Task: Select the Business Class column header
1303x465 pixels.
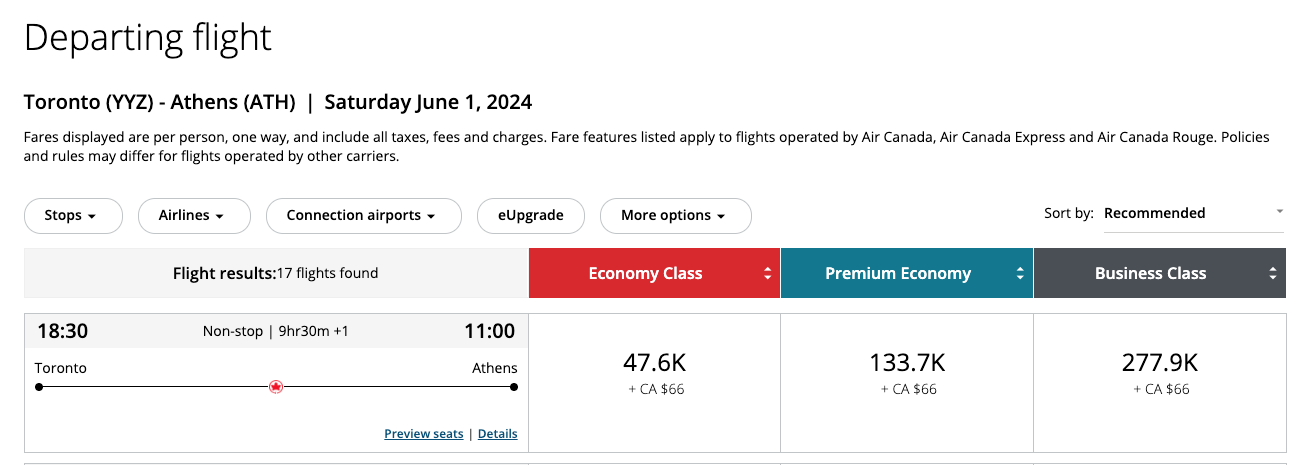Action: [x=1150, y=273]
